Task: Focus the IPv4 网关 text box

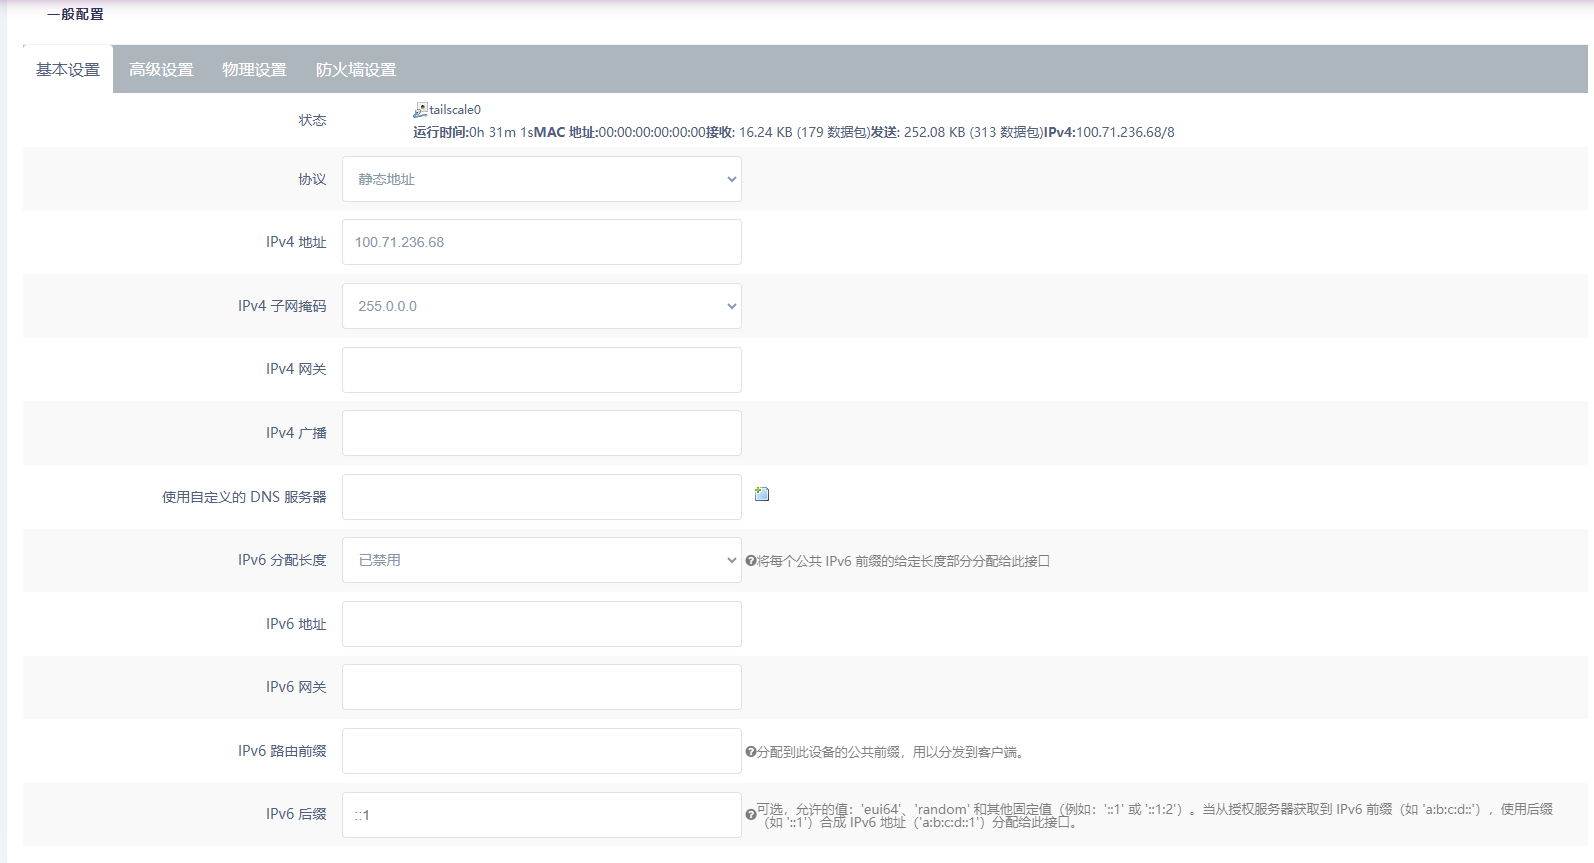Action: pyautogui.click(x=541, y=370)
